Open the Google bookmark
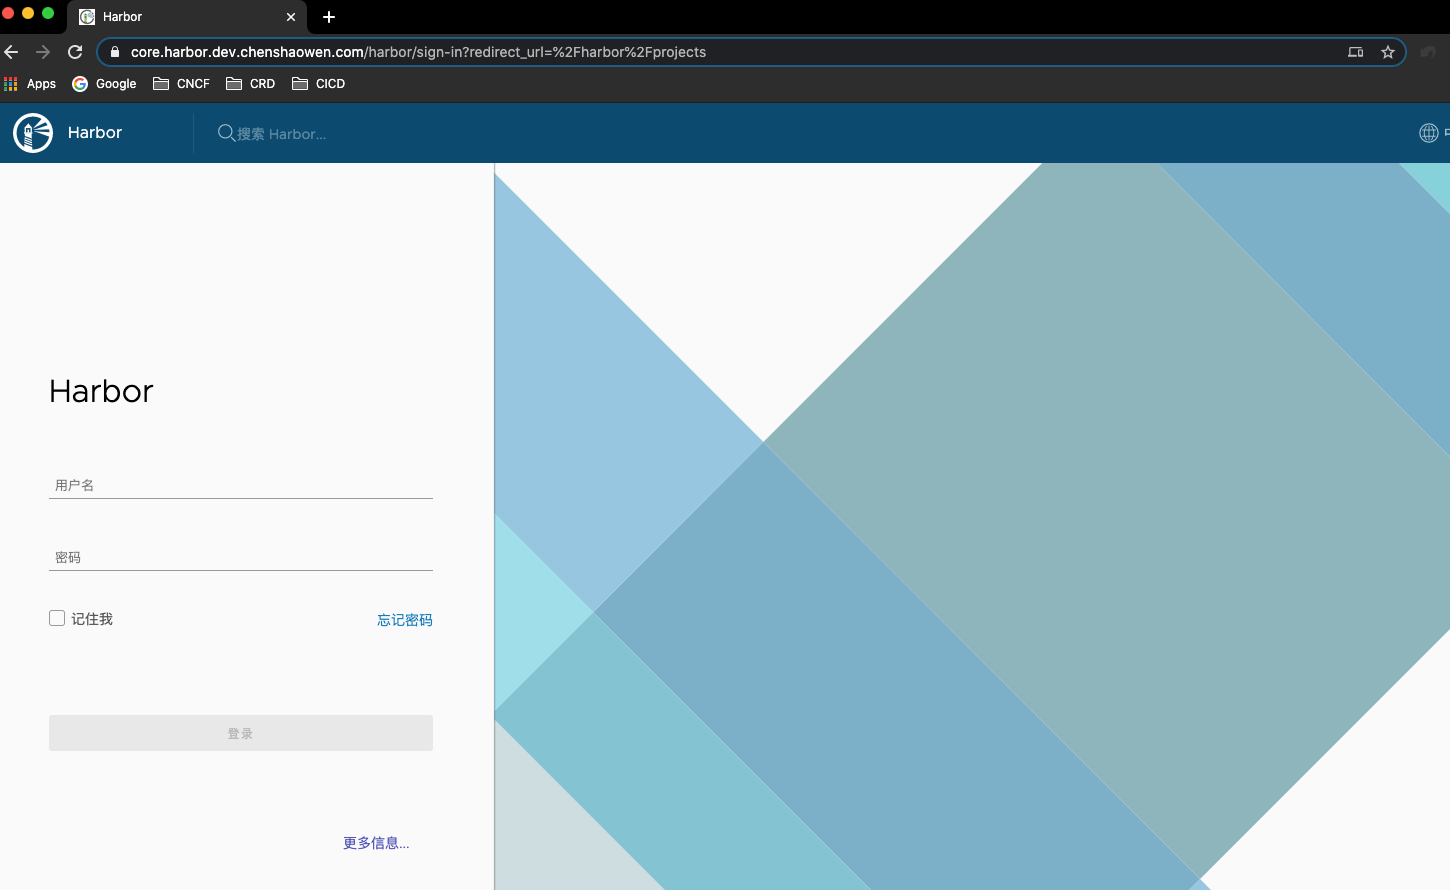The width and height of the screenshot is (1450, 890). (104, 84)
